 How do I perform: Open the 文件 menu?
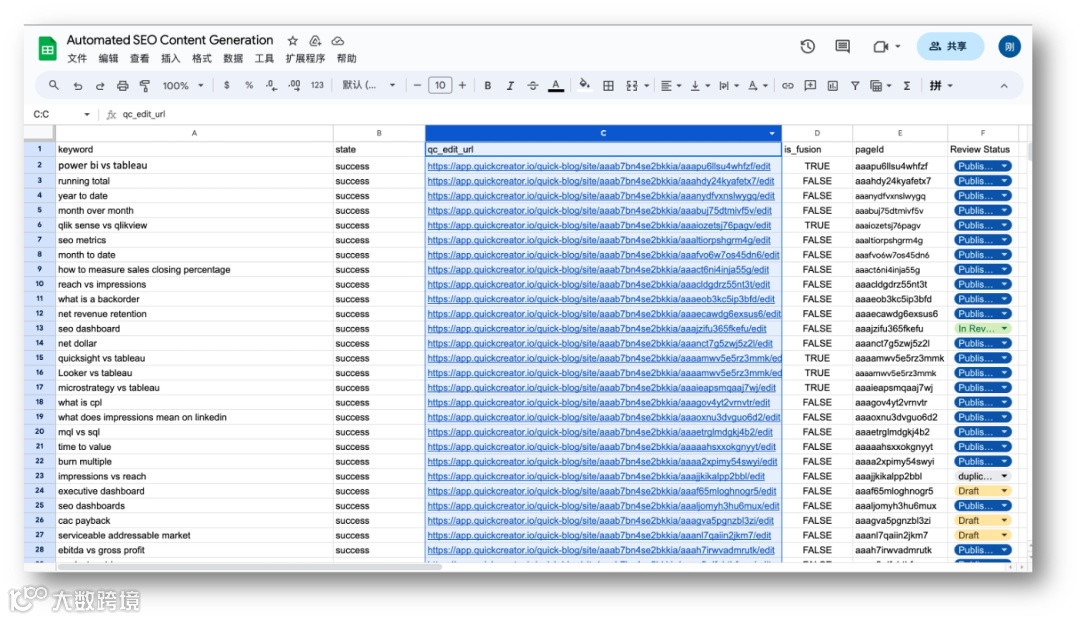point(77,59)
